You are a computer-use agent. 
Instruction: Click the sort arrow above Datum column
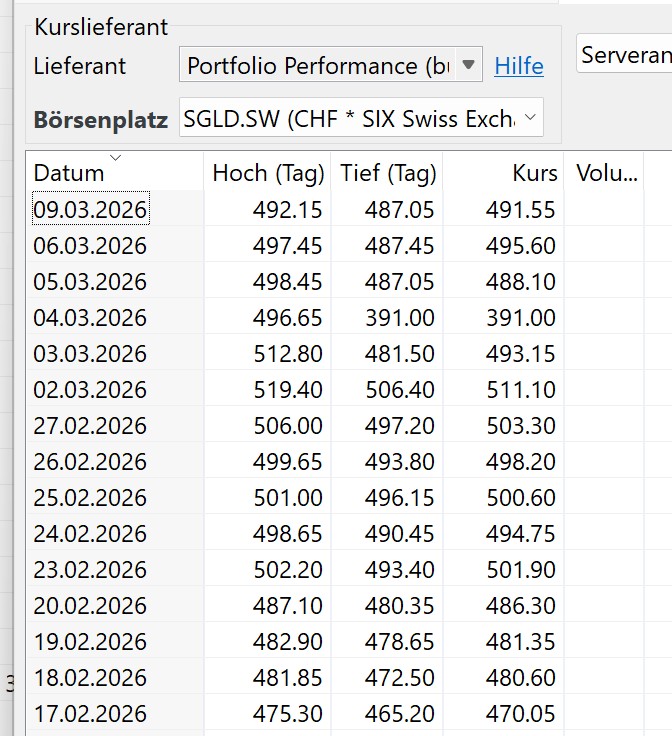click(115, 158)
